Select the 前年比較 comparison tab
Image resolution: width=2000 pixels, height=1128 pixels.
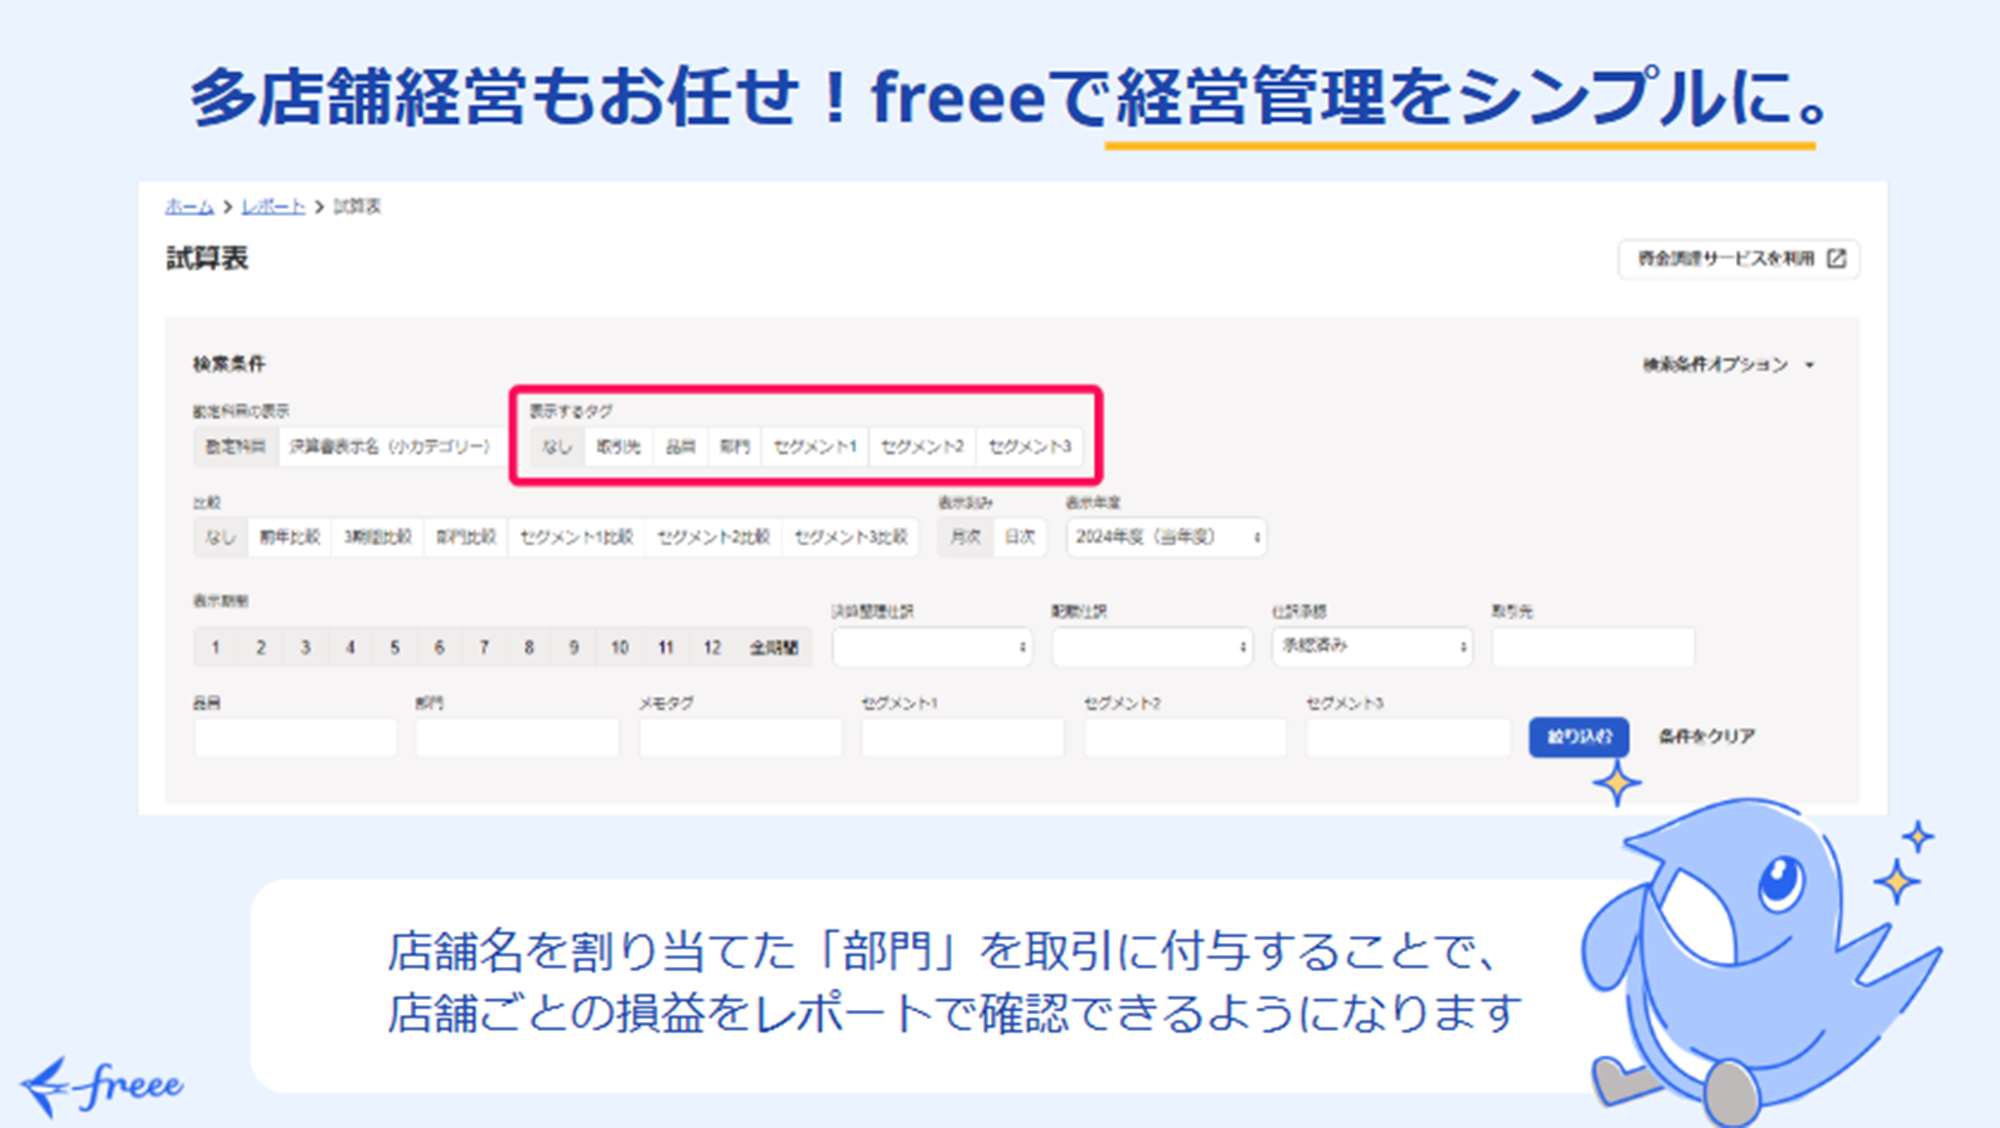click(x=290, y=537)
